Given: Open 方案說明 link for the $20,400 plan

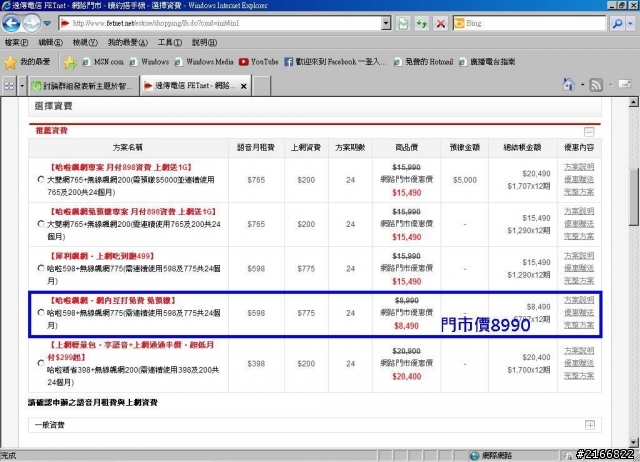Looking at the screenshot, I should 579,351.
